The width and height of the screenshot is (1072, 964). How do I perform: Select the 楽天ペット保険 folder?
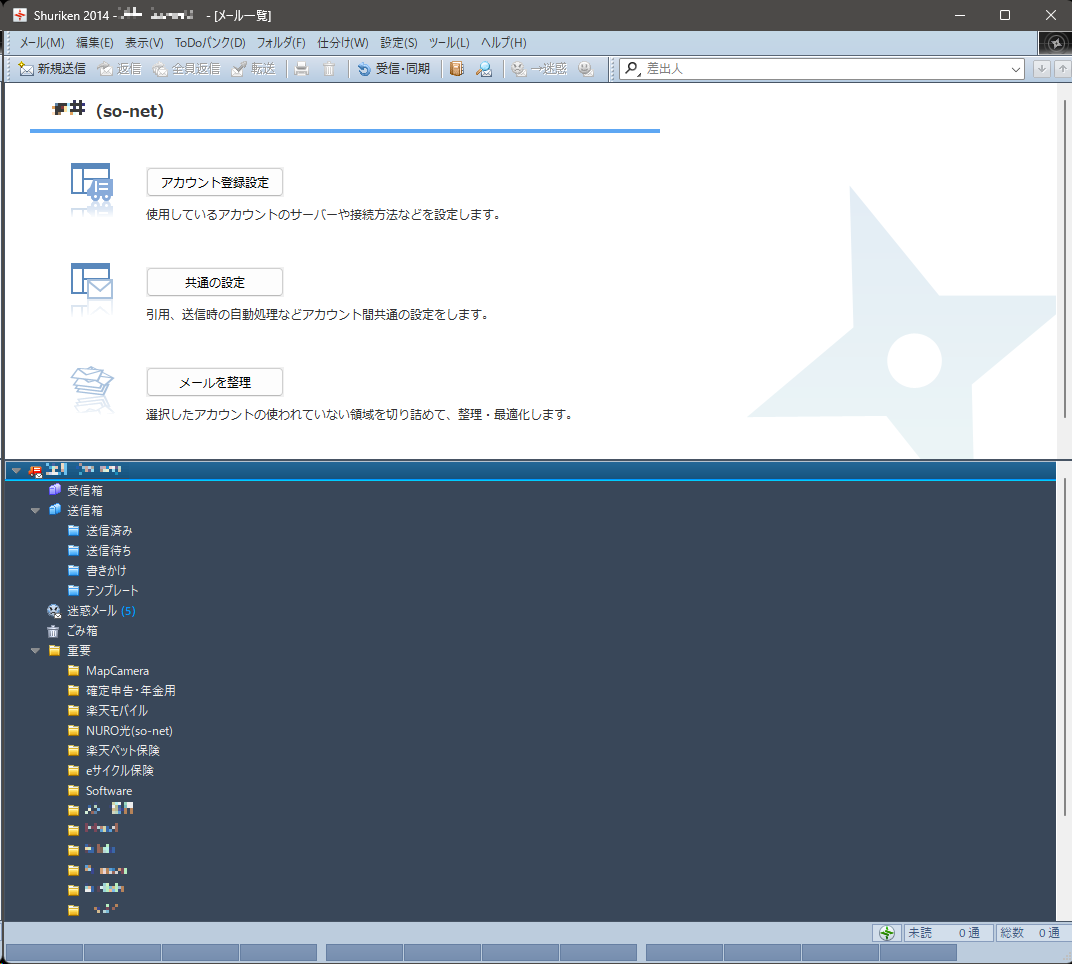[122, 751]
